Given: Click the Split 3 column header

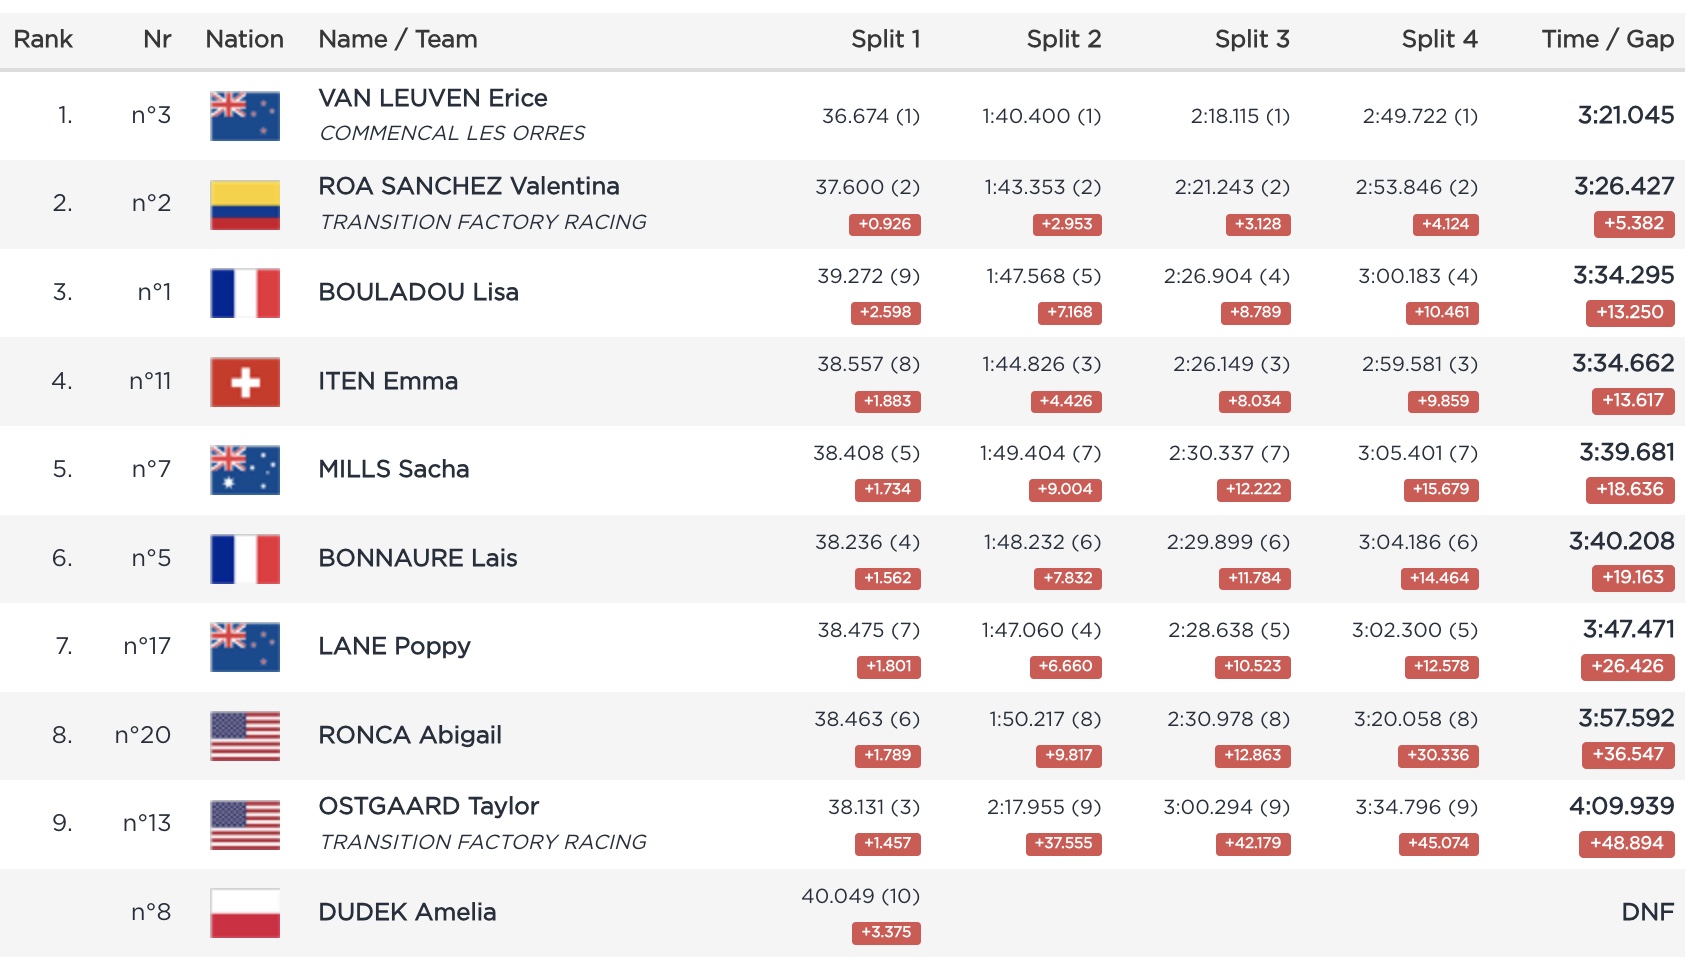Looking at the screenshot, I should (1252, 39).
